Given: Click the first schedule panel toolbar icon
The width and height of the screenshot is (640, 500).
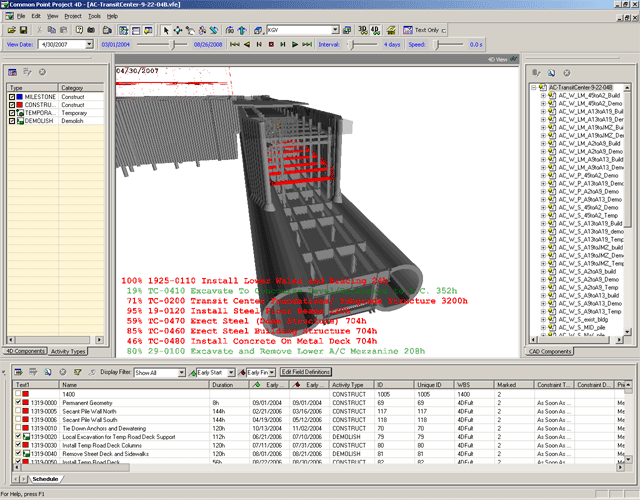Looking at the screenshot, I should click(18, 372).
